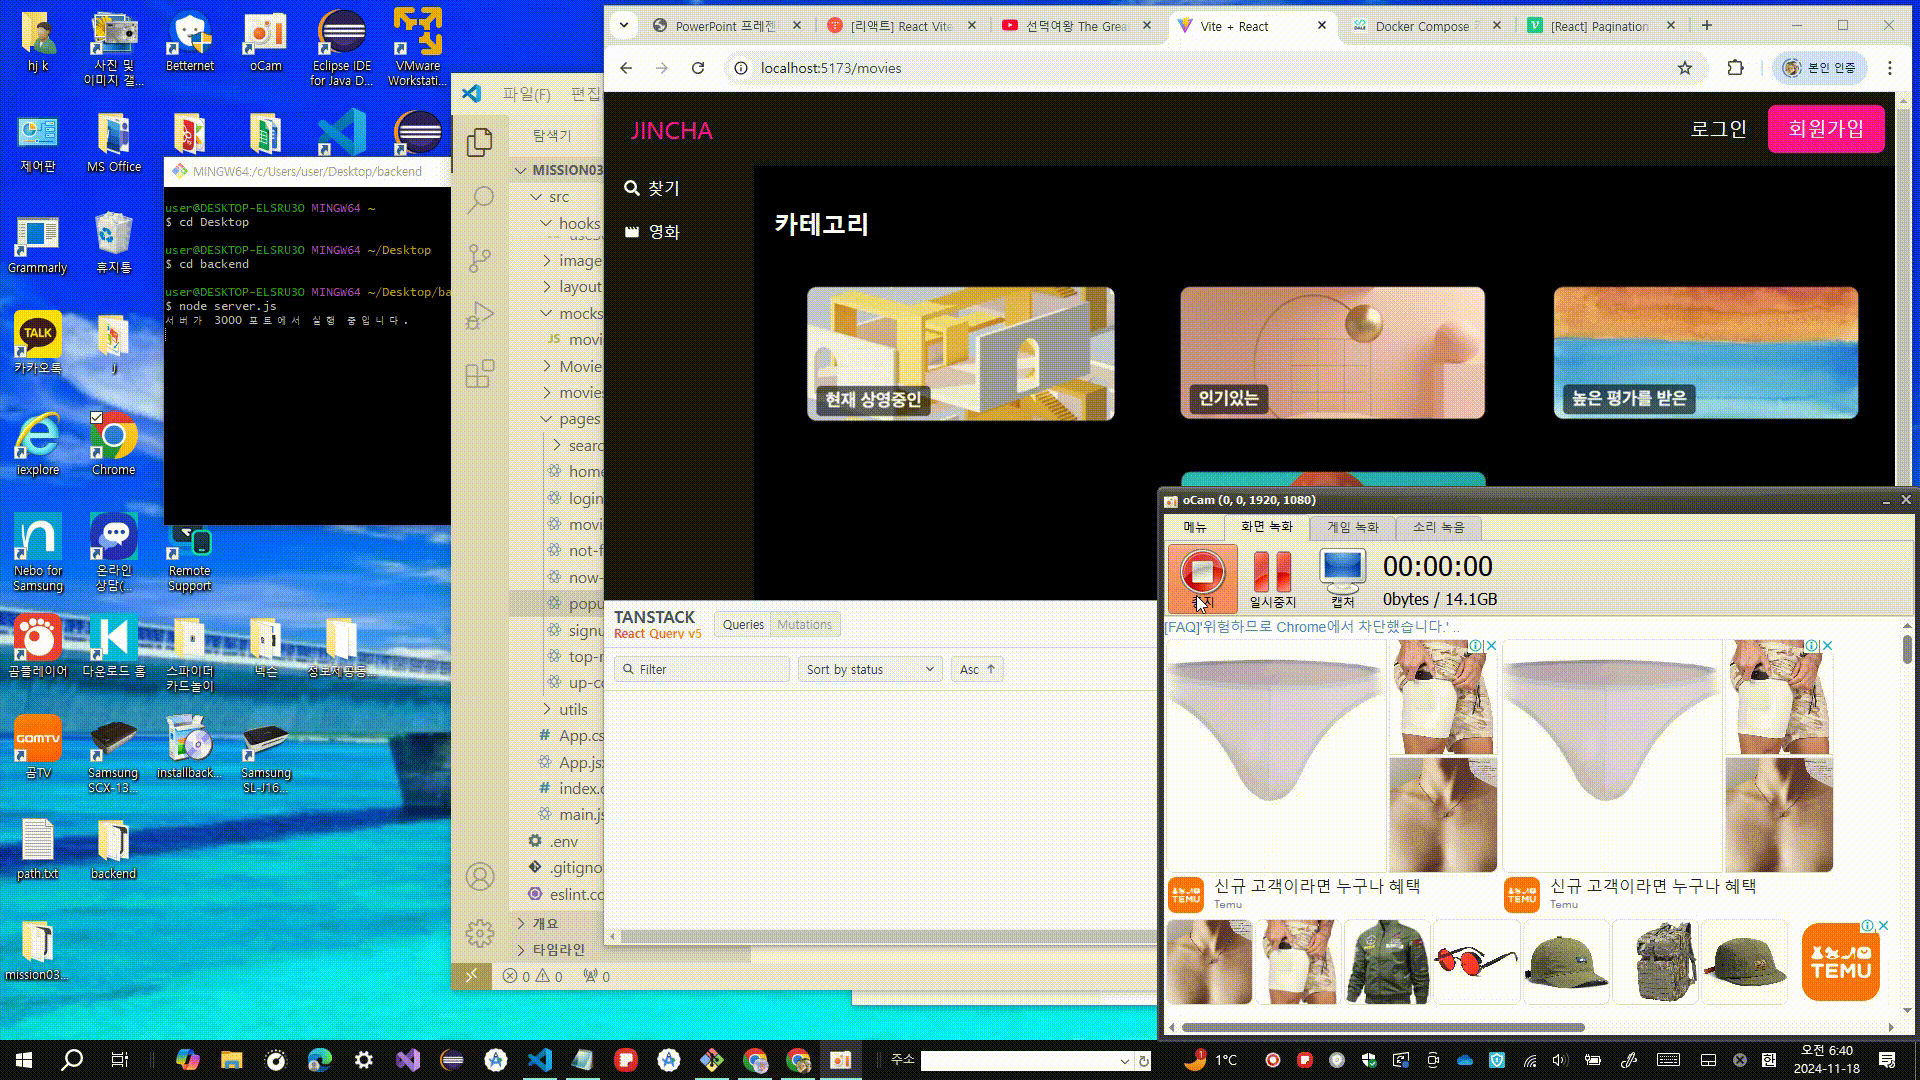Open Chrome tab search dropdown arrow

pyautogui.click(x=624, y=26)
